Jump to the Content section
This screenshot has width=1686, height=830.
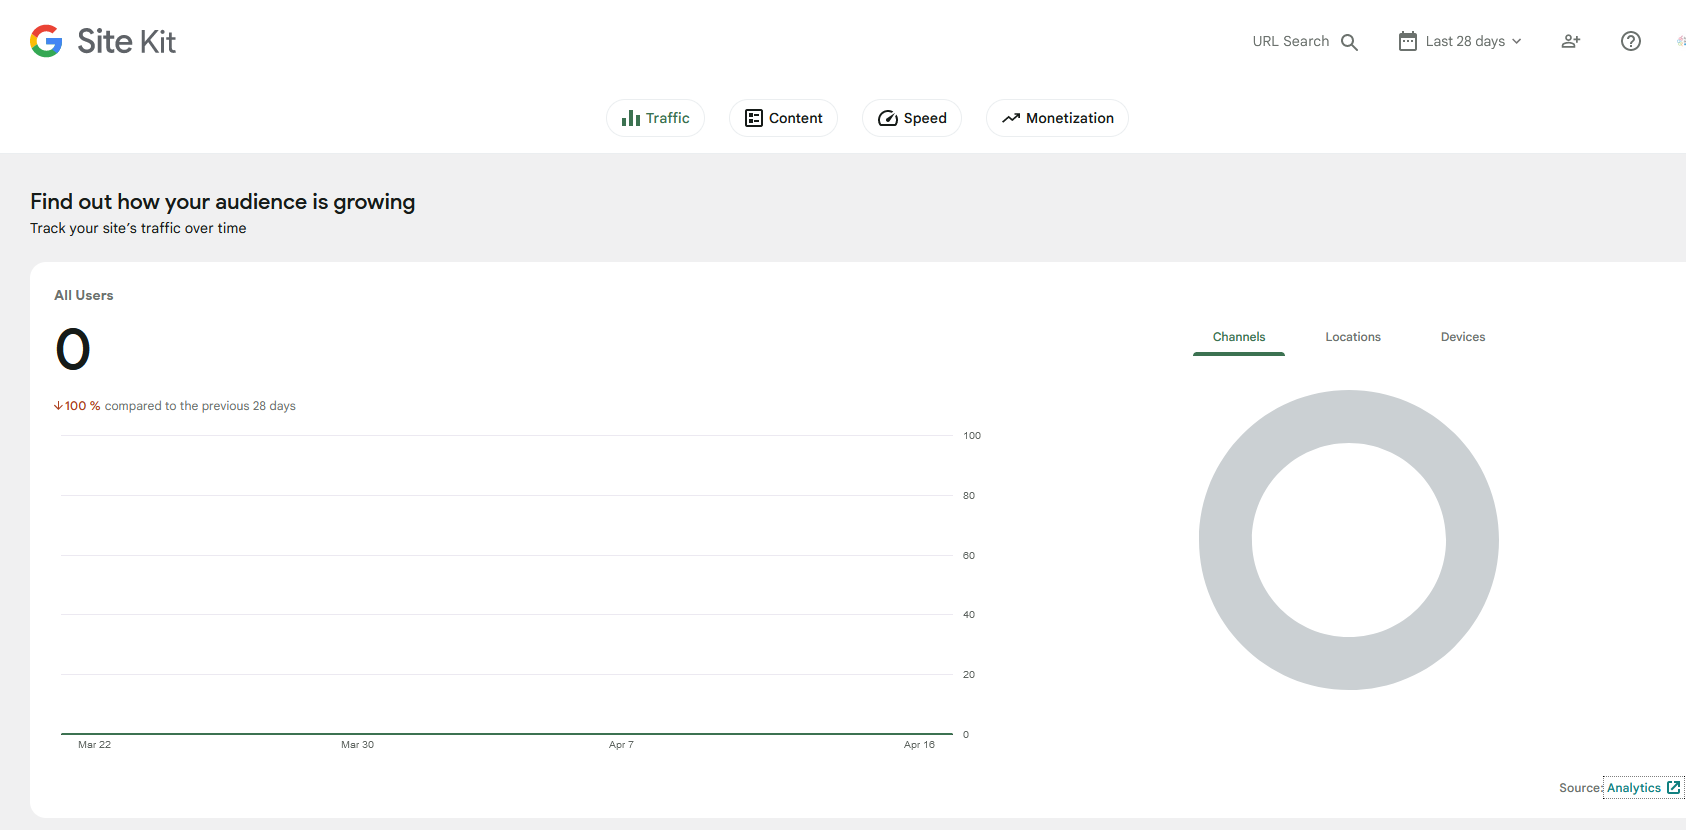(x=783, y=118)
